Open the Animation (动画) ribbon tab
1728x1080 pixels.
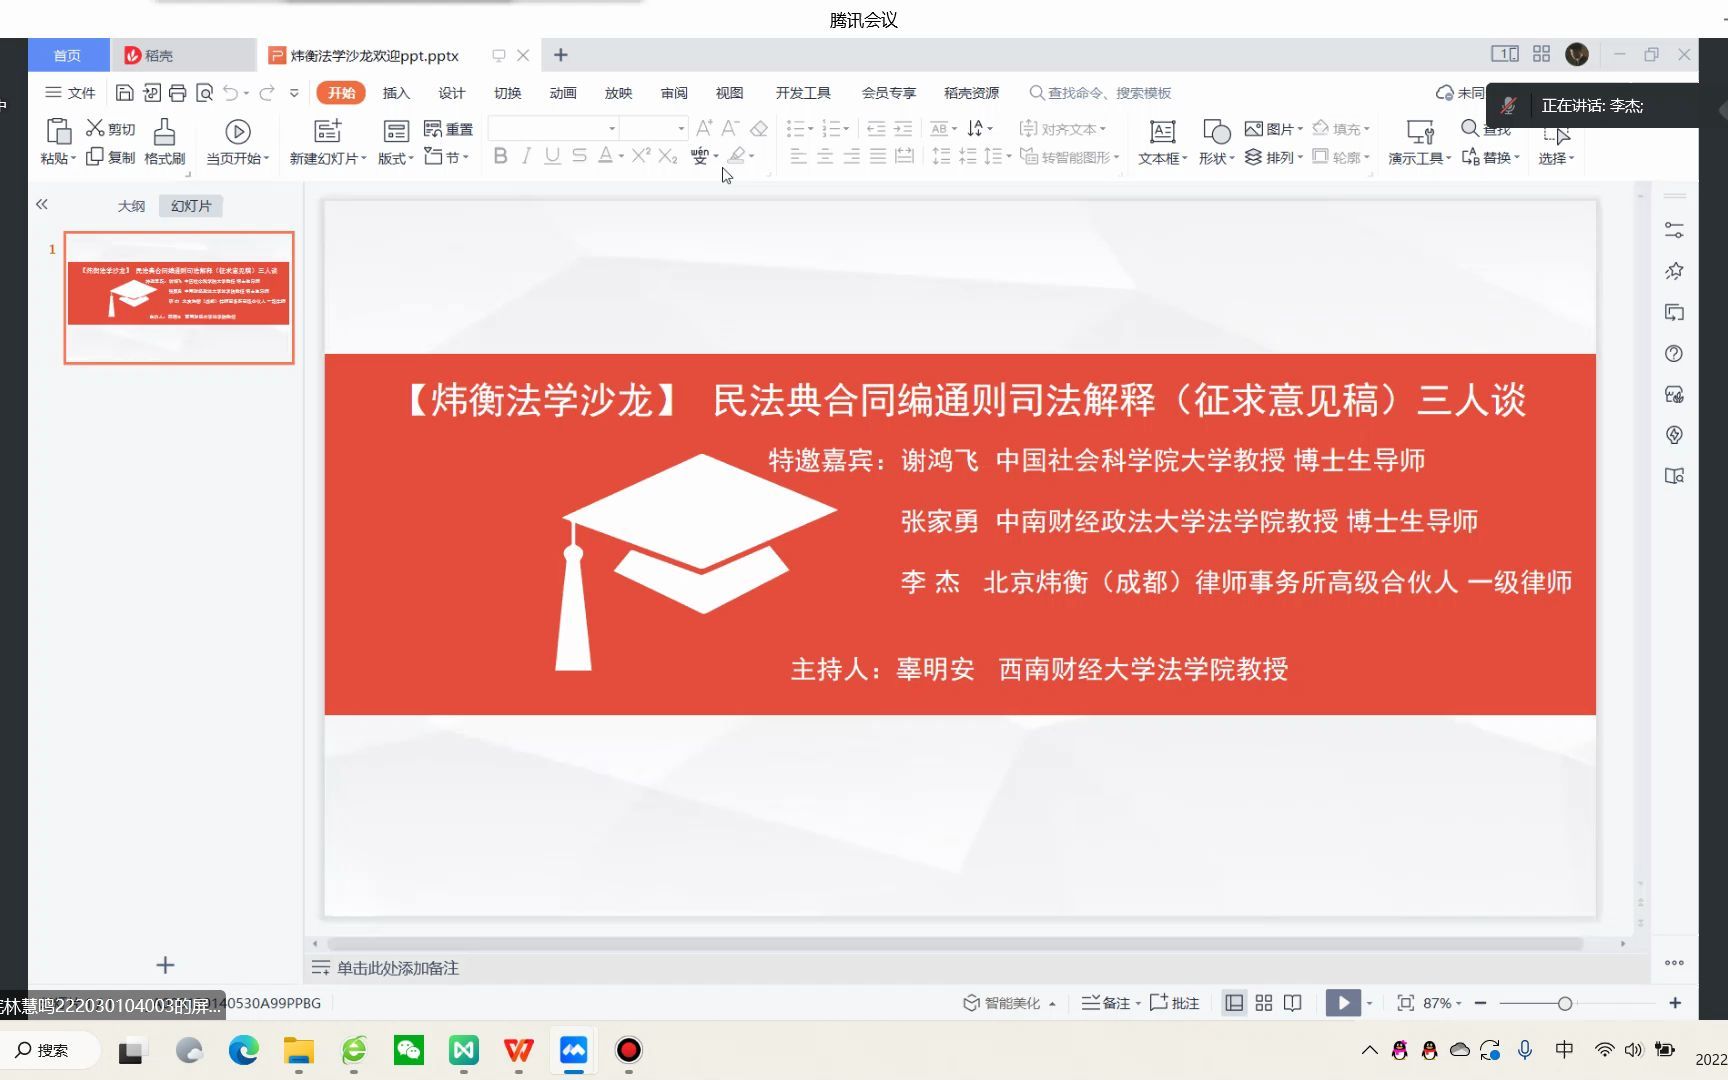(x=563, y=93)
